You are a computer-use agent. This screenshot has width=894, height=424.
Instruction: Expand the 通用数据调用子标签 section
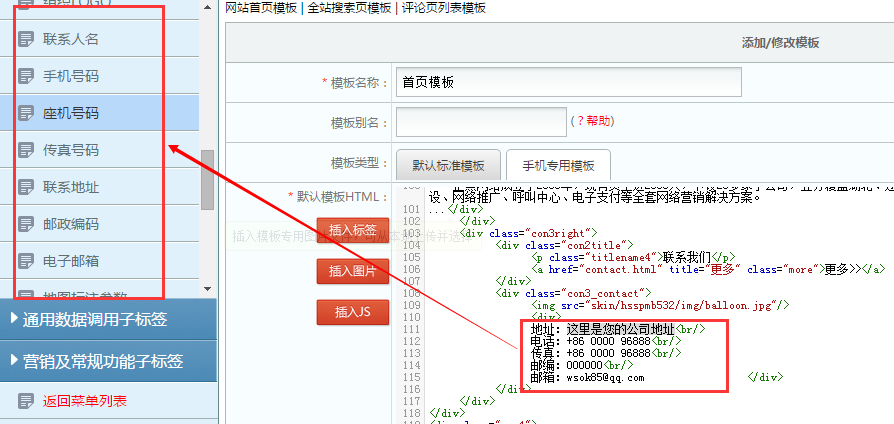[x=108, y=320]
